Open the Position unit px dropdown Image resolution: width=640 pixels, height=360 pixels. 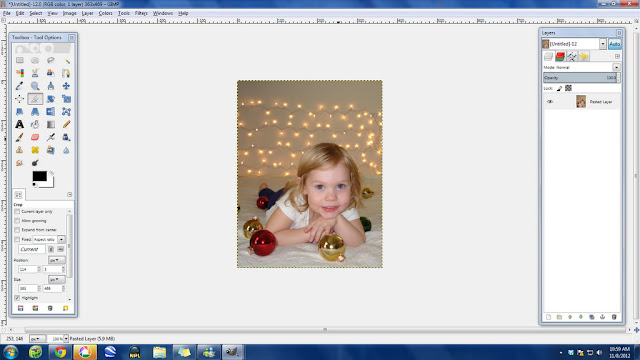pyautogui.click(x=56, y=260)
